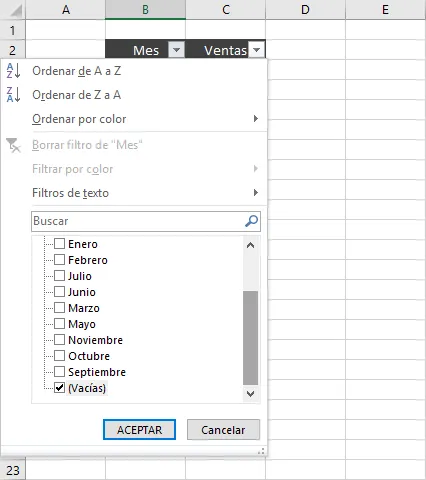Tick the Noviembre checkbox
Screen dimensions: 426x480
59,340
